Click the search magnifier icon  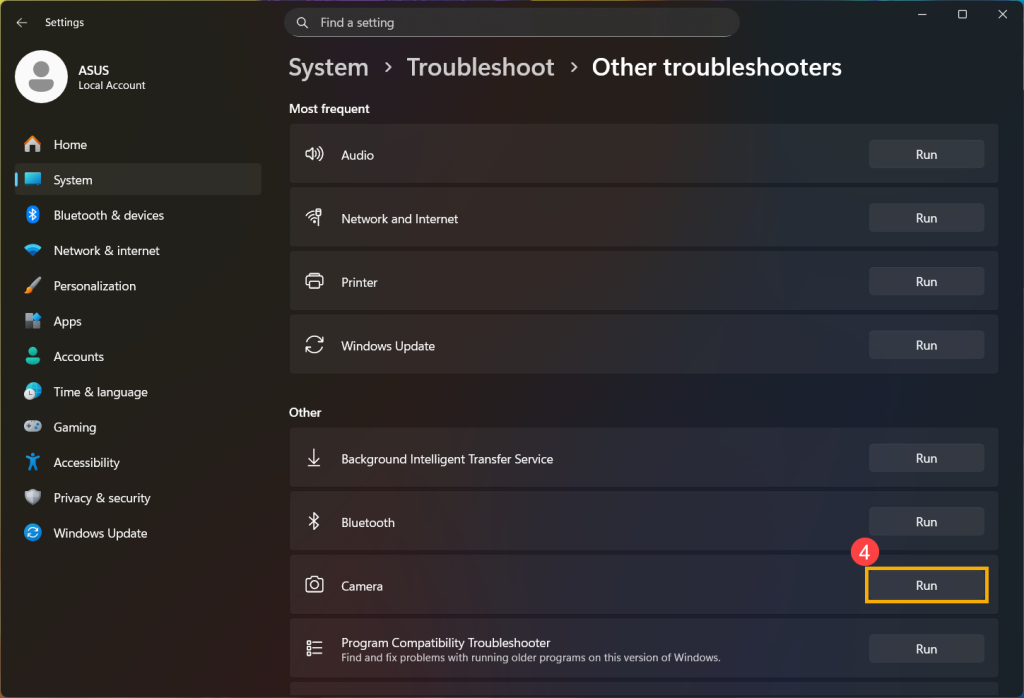coord(301,23)
